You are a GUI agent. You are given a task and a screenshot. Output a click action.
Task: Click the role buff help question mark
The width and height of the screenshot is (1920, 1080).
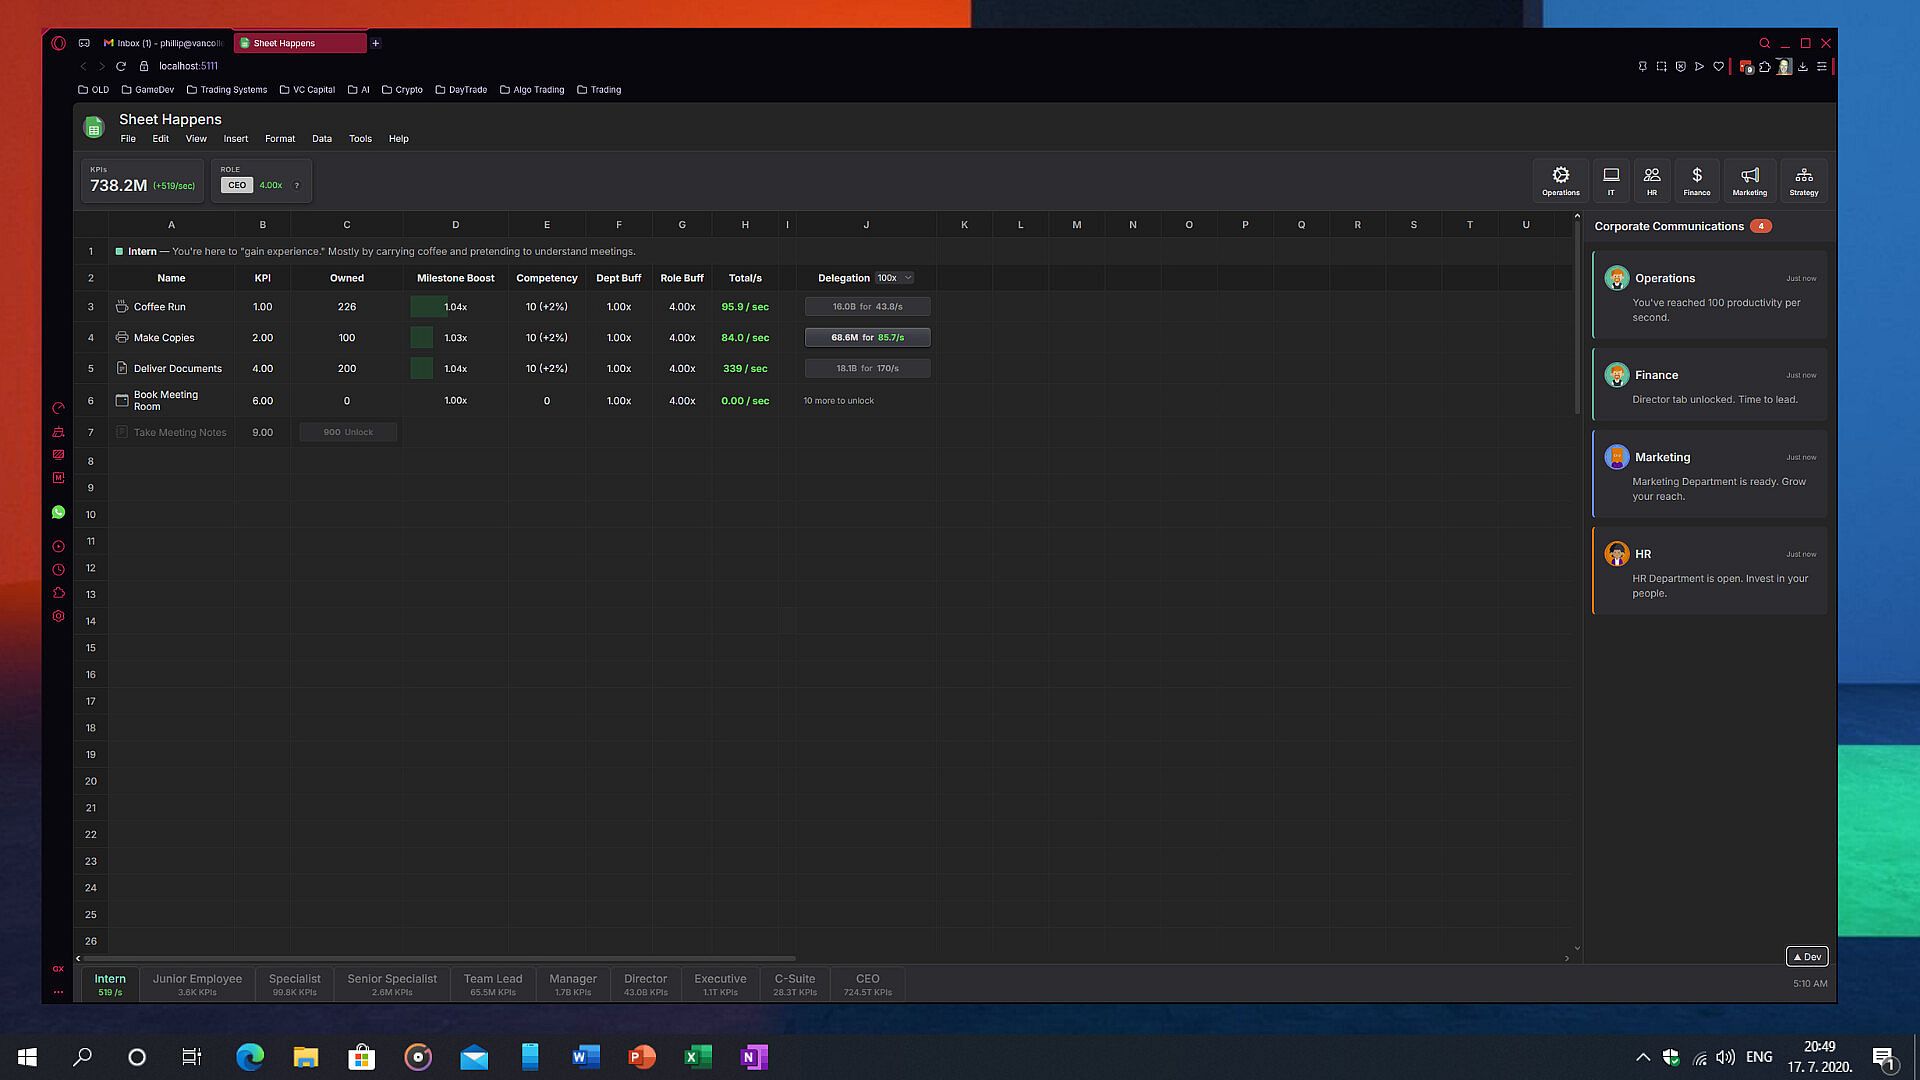[297, 186]
